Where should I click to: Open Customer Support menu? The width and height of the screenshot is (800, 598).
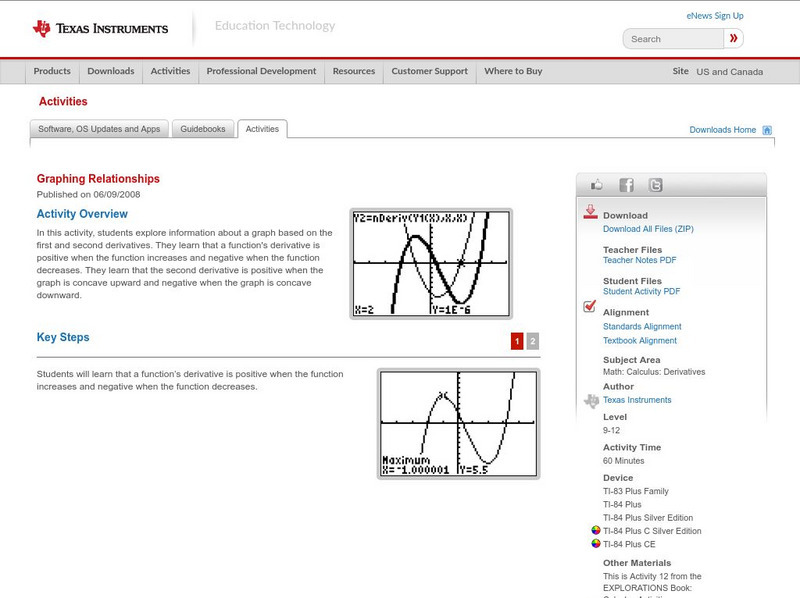[430, 71]
